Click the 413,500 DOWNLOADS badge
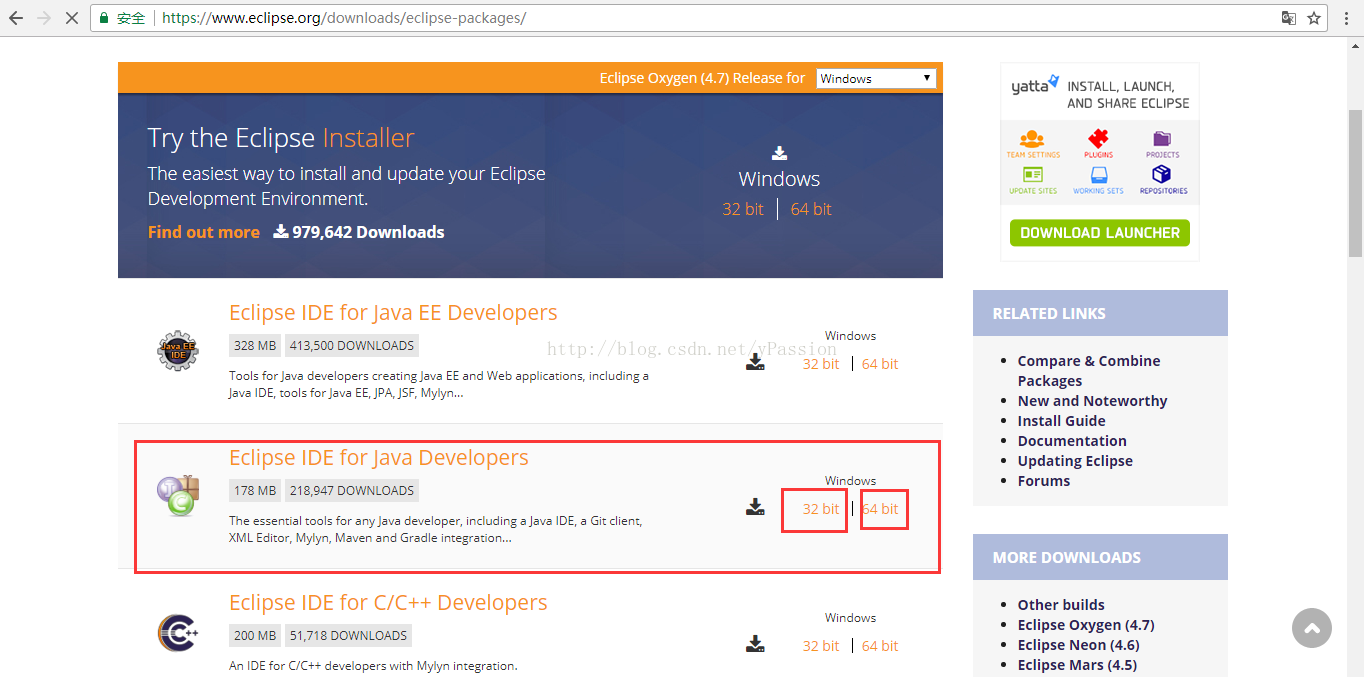1364x677 pixels. pyautogui.click(x=352, y=346)
